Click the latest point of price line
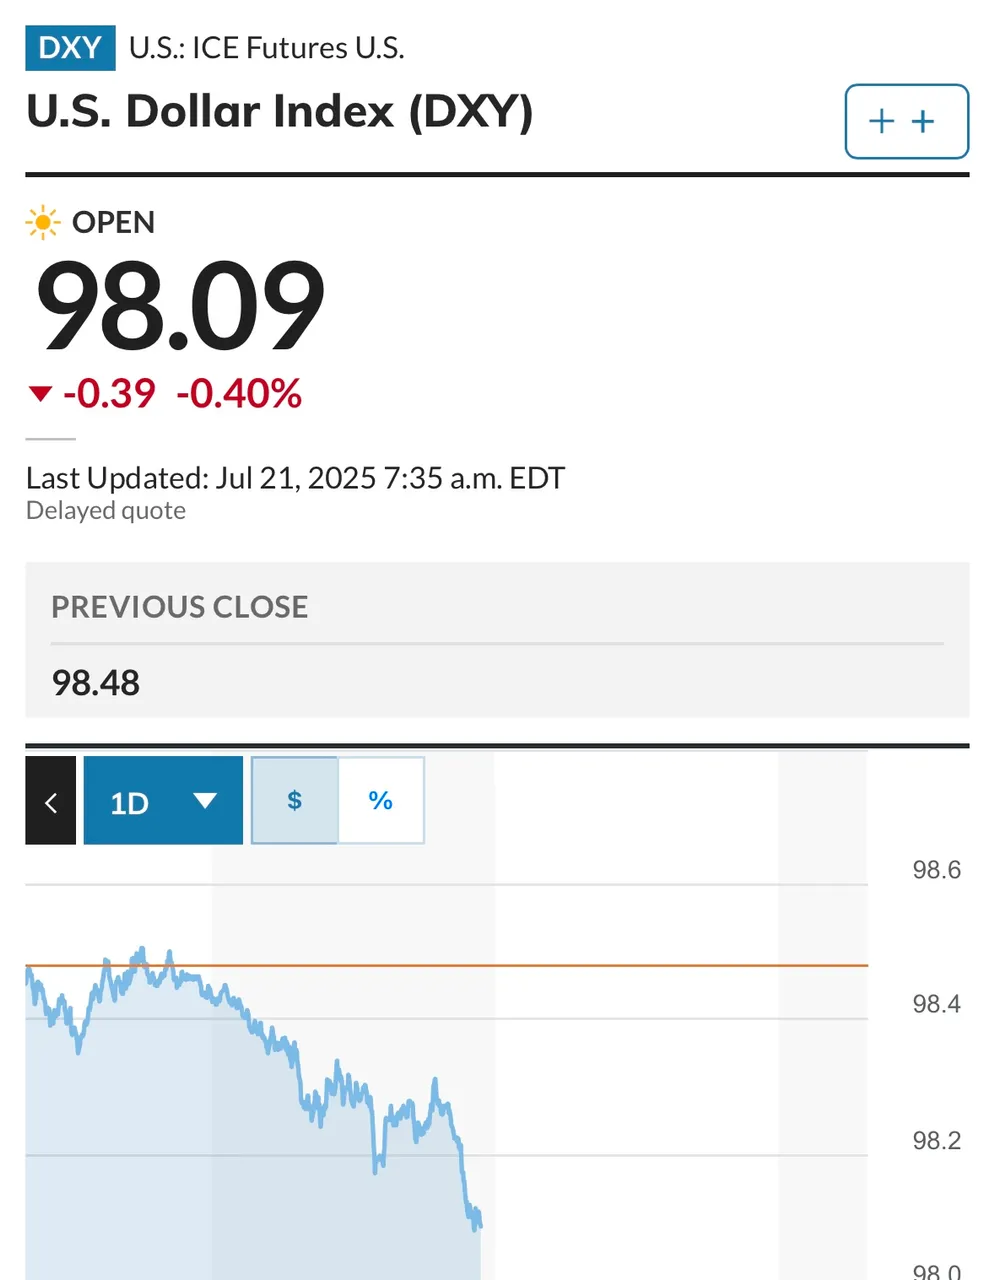Viewport: 995px width, 1280px height. tap(481, 1221)
